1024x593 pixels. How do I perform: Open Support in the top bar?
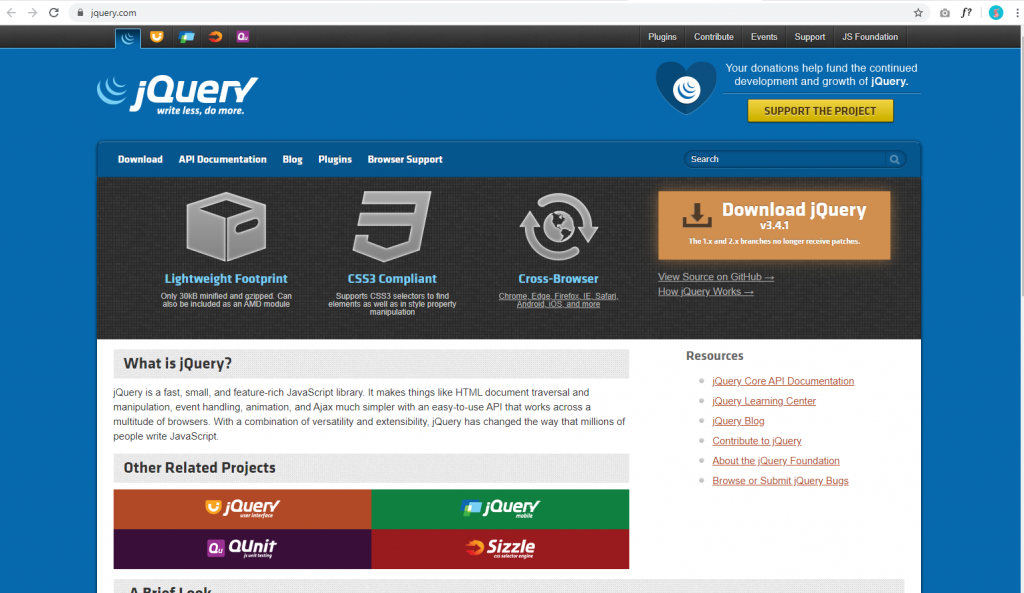click(x=810, y=37)
